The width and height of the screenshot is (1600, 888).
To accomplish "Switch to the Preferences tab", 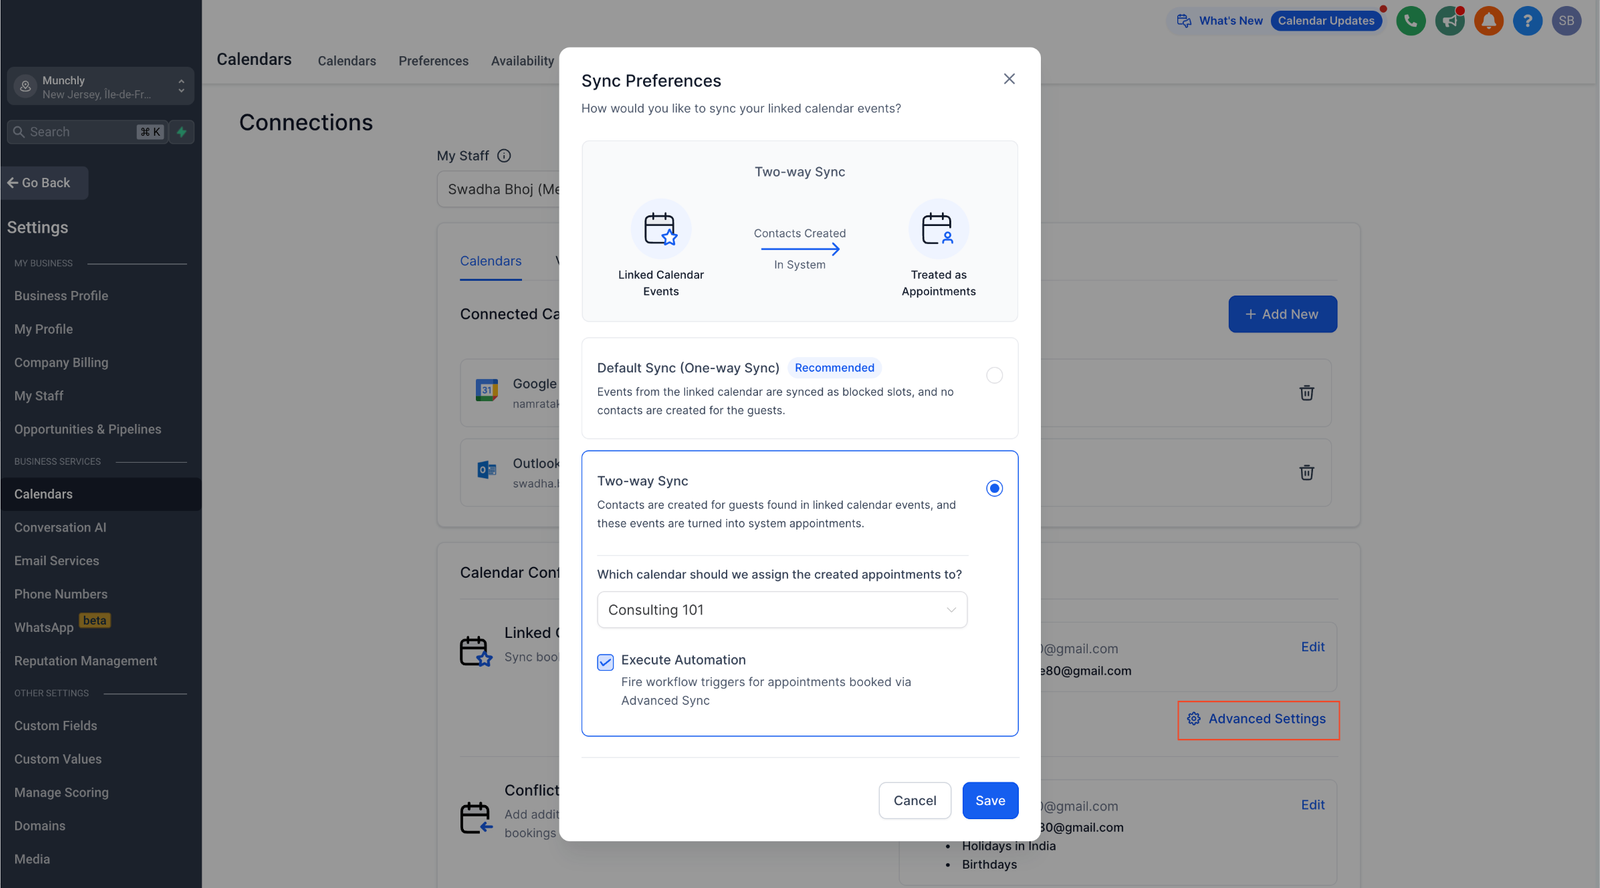I will [x=433, y=61].
